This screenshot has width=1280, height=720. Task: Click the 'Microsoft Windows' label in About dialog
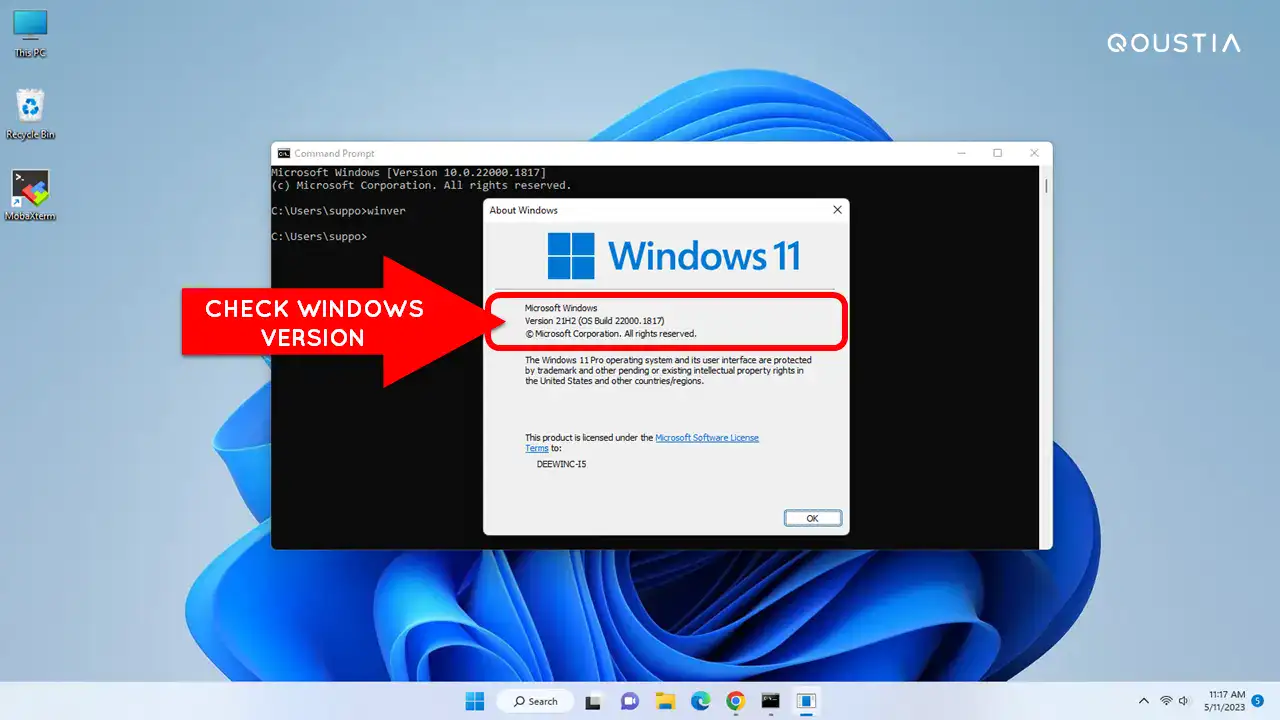(x=561, y=308)
